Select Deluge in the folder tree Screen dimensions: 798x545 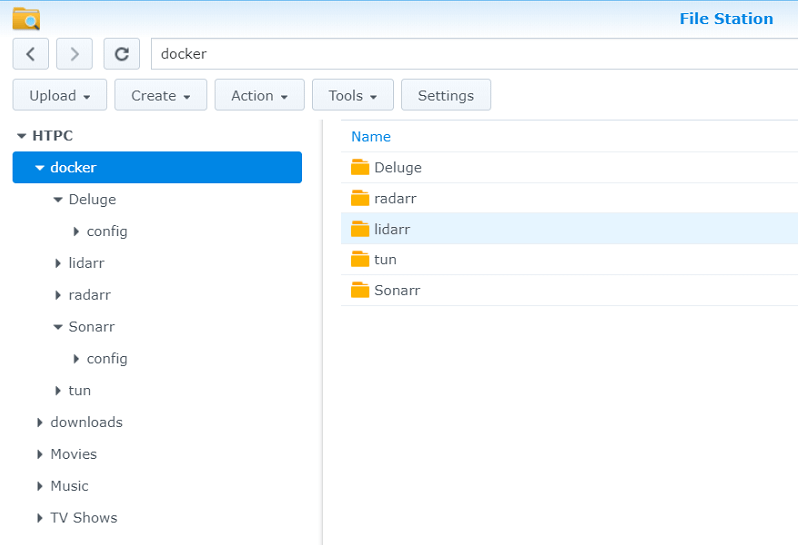pyautogui.click(x=92, y=199)
